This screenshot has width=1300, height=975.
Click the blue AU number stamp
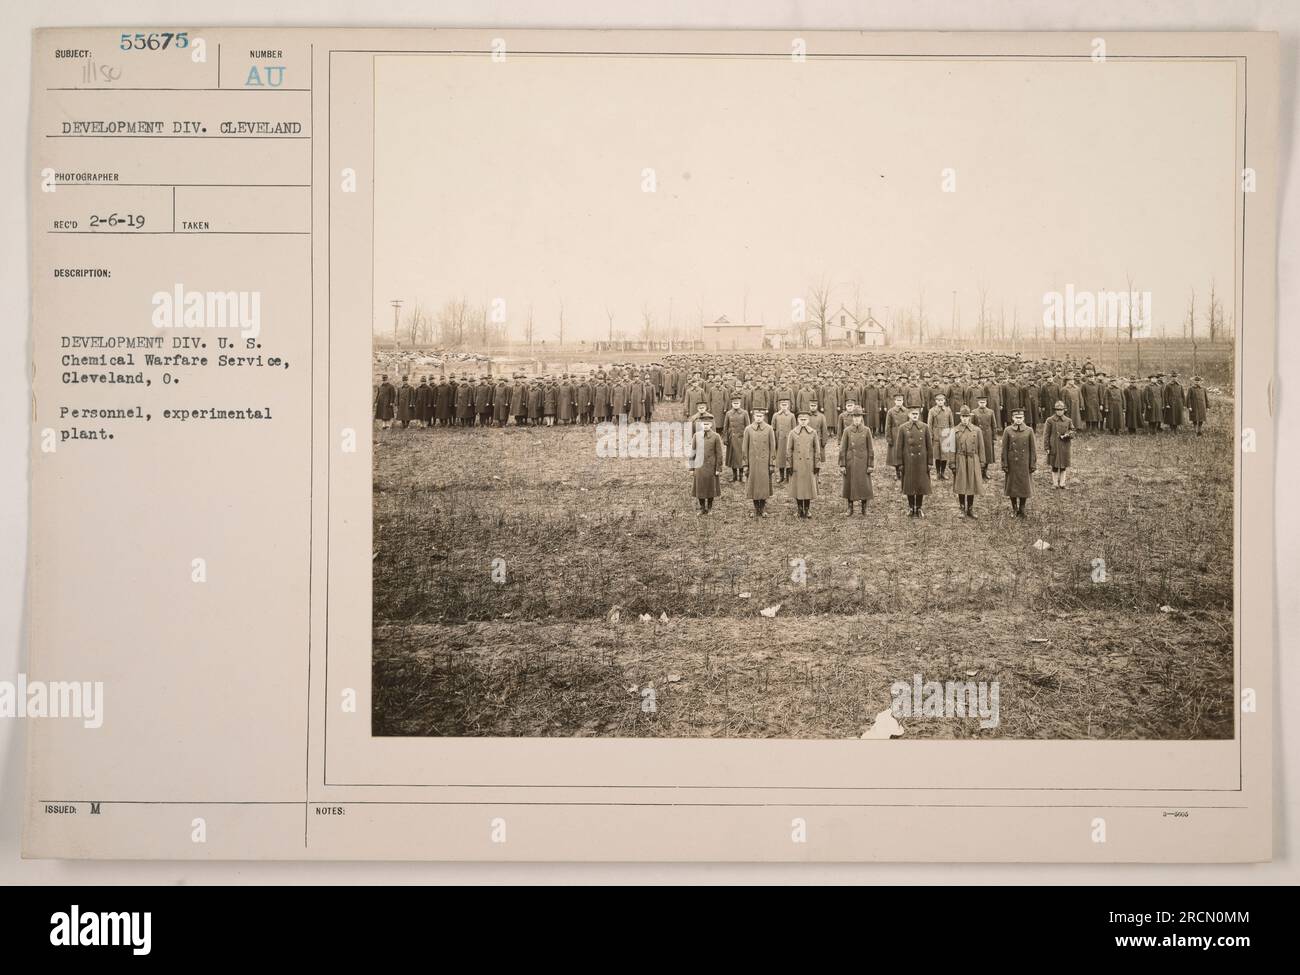[267, 76]
